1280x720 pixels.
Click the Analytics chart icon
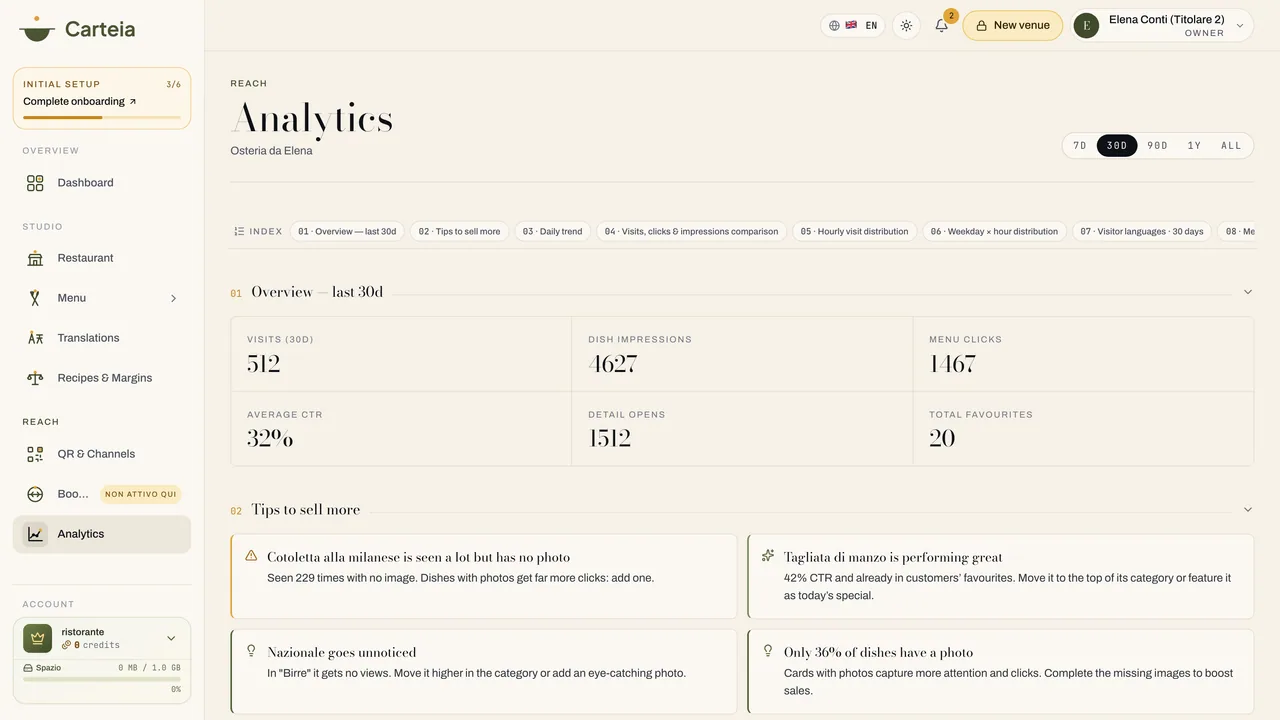click(35, 534)
